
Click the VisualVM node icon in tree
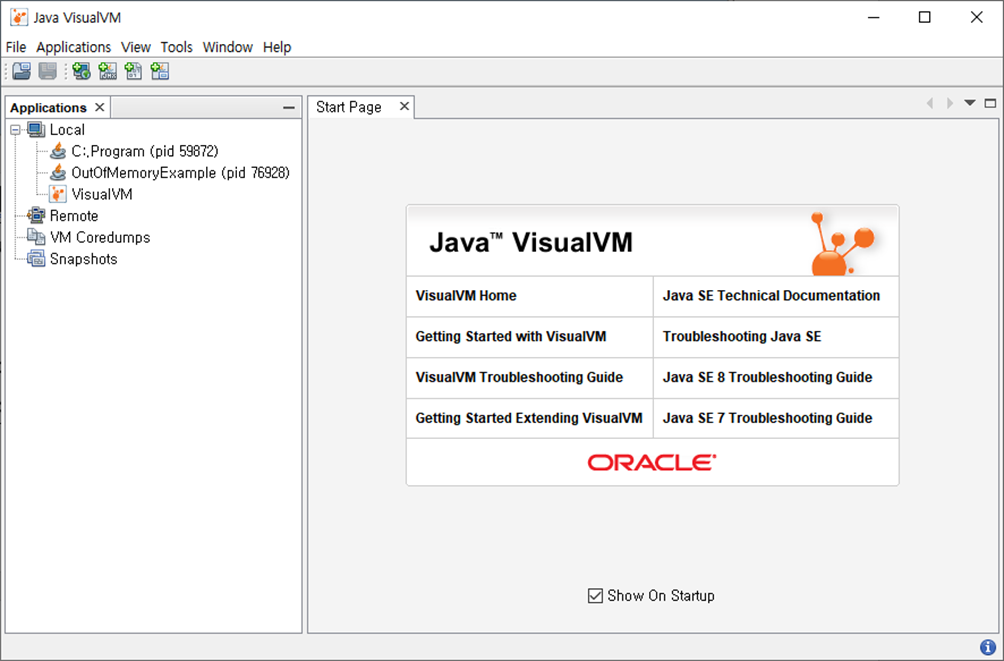[58, 194]
